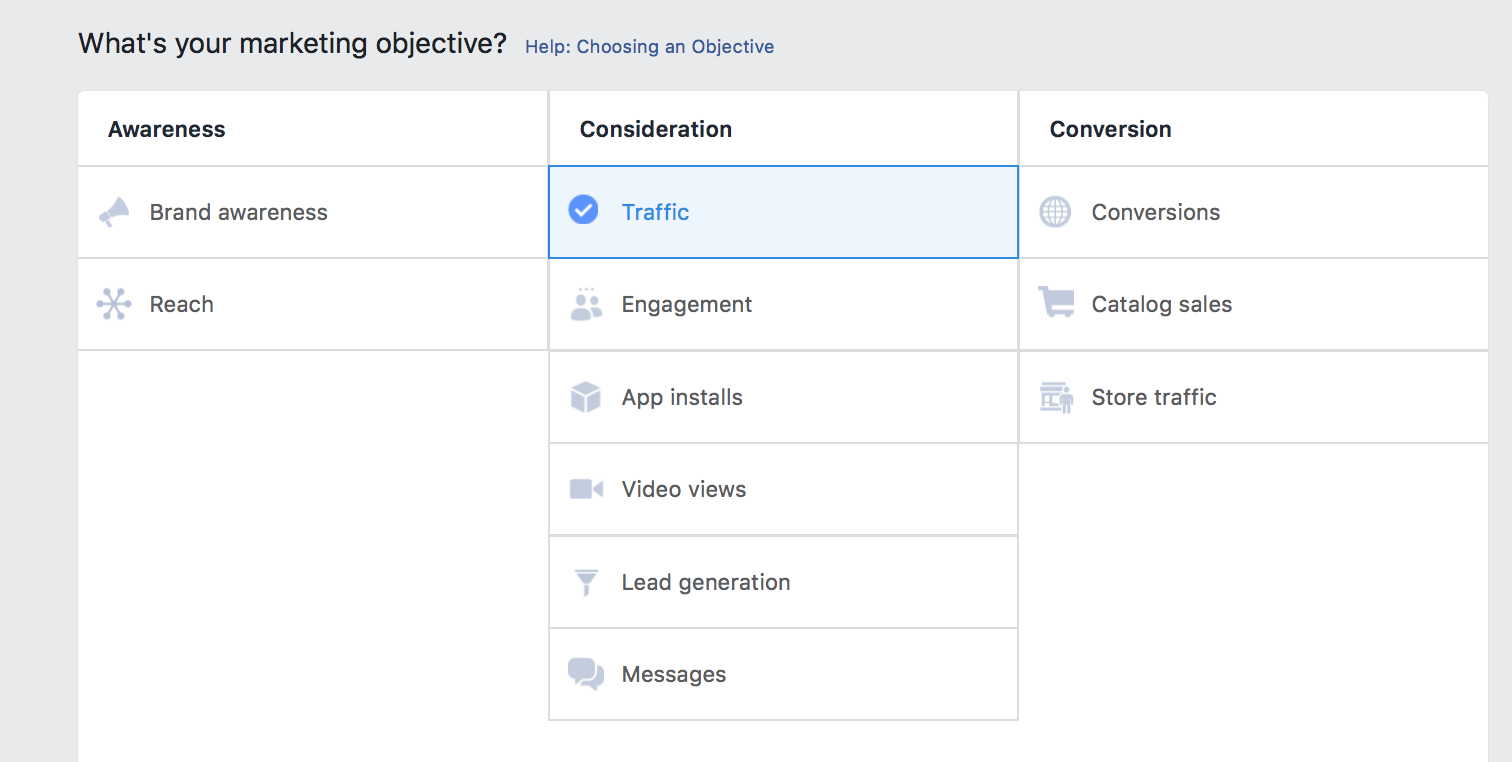The width and height of the screenshot is (1512, 762).
Task: Pick the Lead generation objective label
Action: pyautogui.click(x=705, y=582)
